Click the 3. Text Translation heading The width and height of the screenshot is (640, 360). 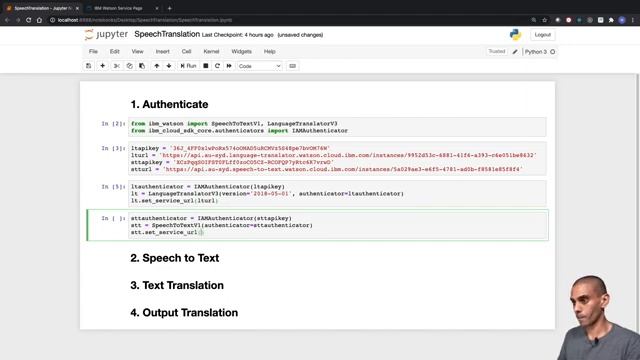click(177, 285)
